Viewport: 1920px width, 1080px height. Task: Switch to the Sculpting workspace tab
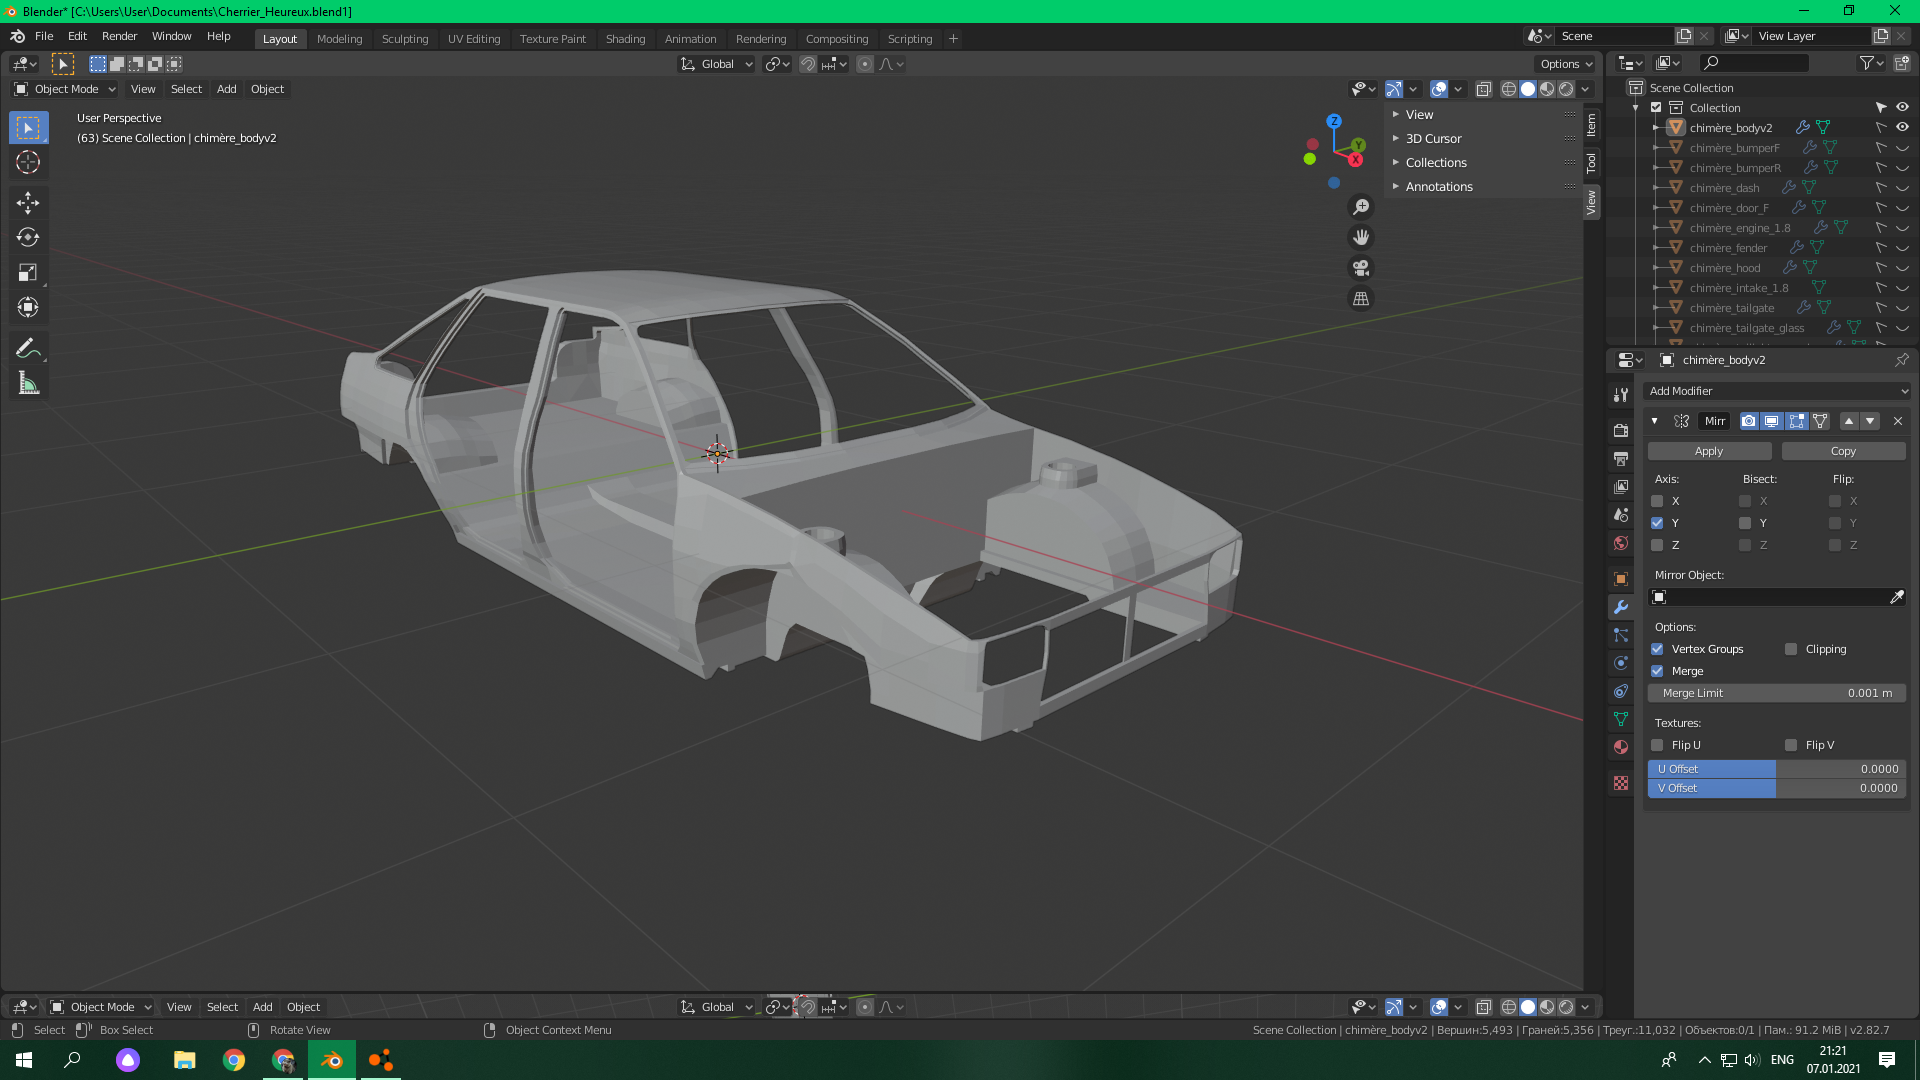404,39
